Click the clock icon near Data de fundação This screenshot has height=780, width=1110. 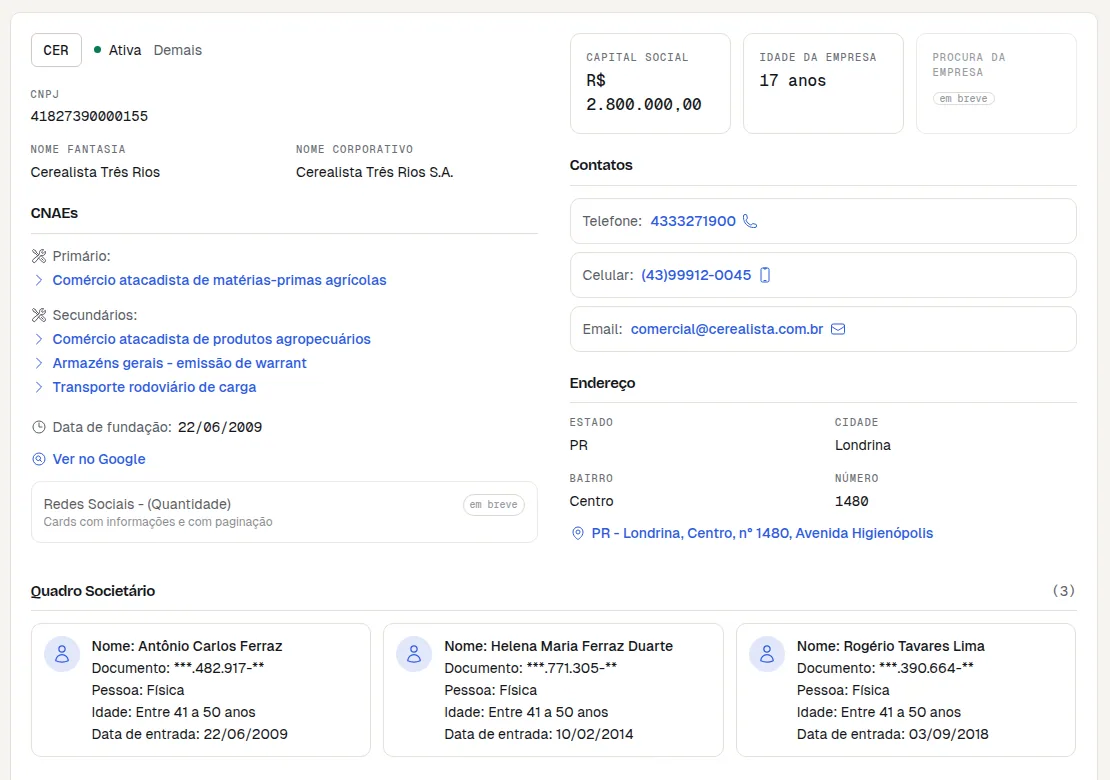click(39, 428)
